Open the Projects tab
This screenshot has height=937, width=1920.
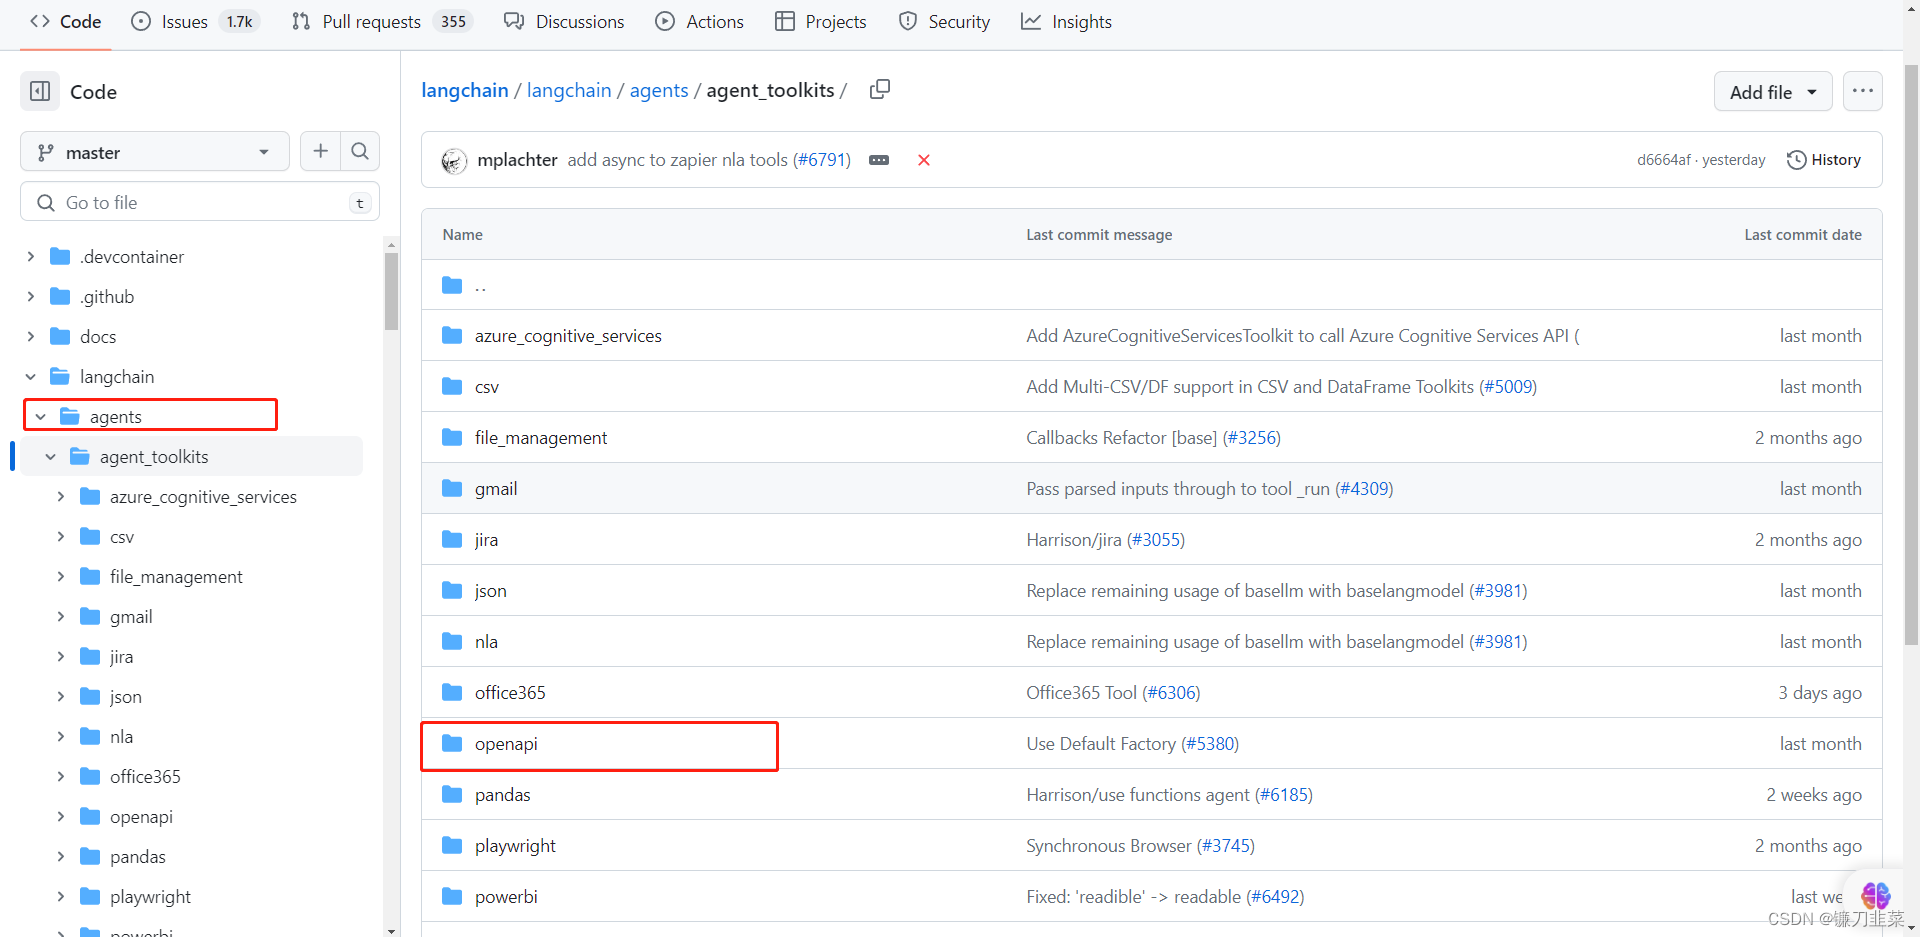[821, 21]
